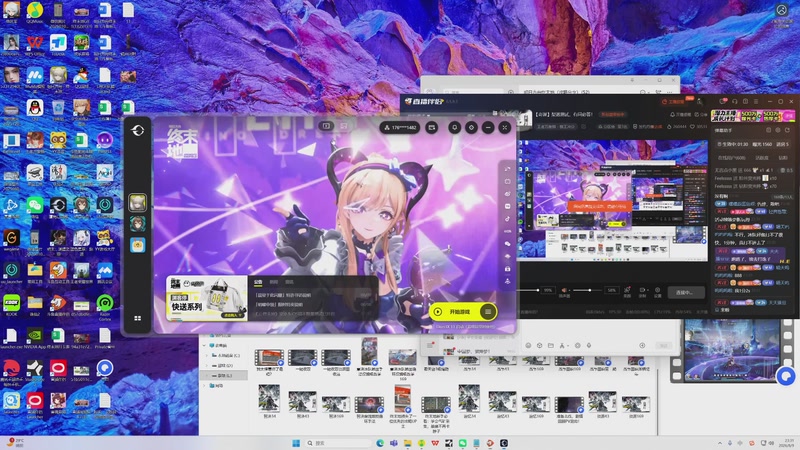Open the settings gear in 直播伴侣 bottom bar
This screenshot has width=800, height=450.
pos(658,290)
